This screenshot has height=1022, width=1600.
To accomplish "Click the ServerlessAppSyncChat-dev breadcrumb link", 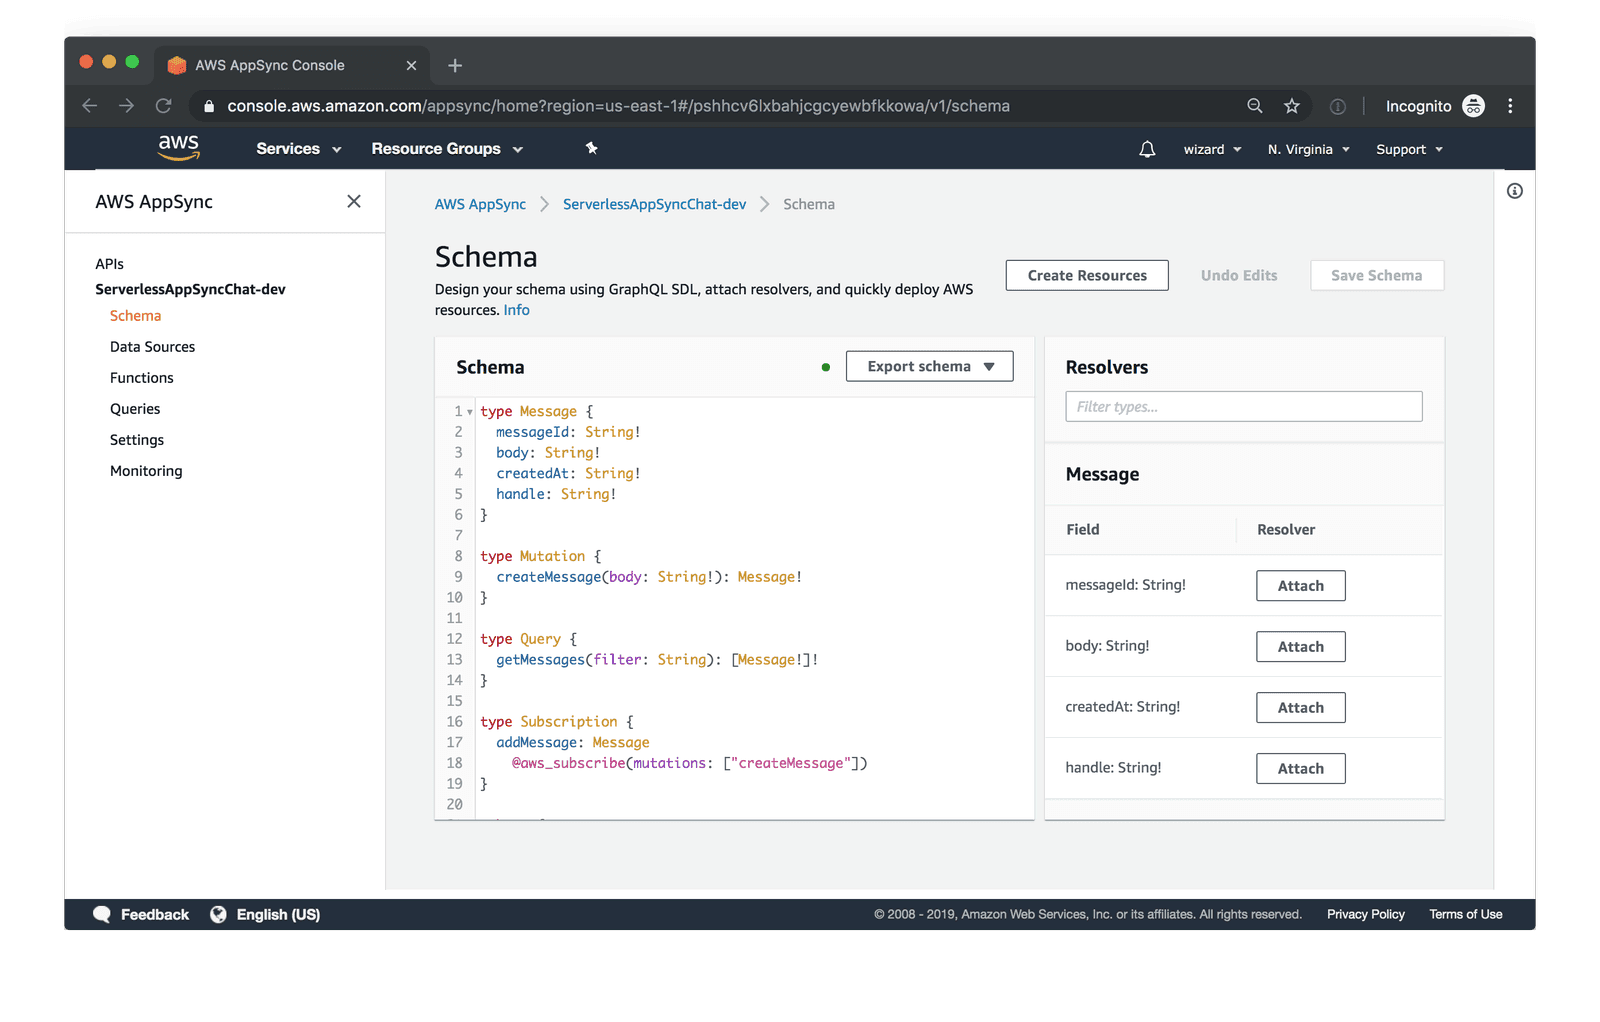I will (x=654, y=204).
